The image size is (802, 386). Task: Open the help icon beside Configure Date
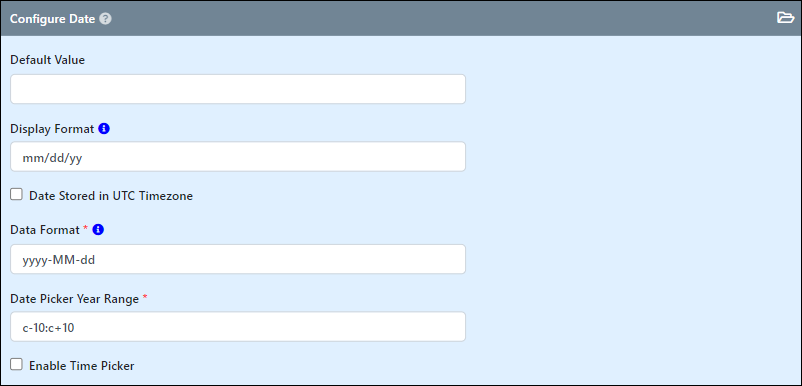click(x=105, y=19)
